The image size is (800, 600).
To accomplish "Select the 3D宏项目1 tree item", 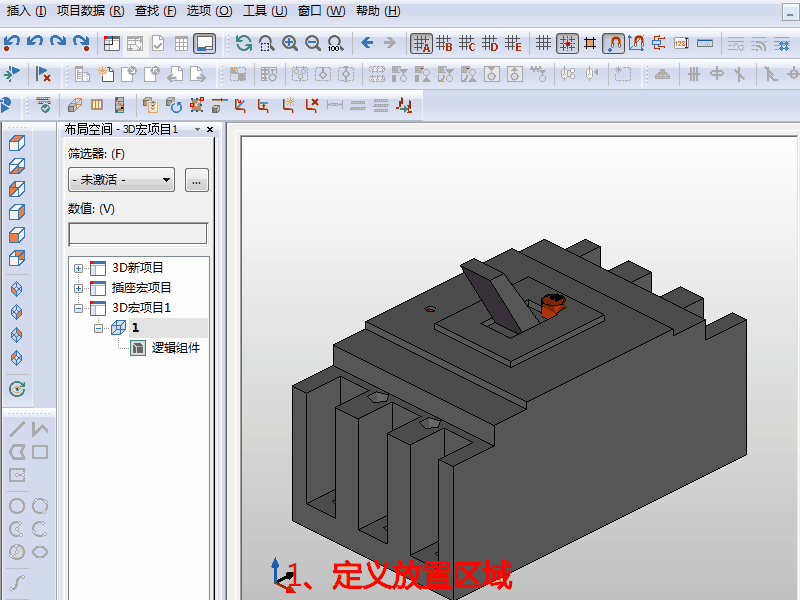I will click(x=141, y=308).
